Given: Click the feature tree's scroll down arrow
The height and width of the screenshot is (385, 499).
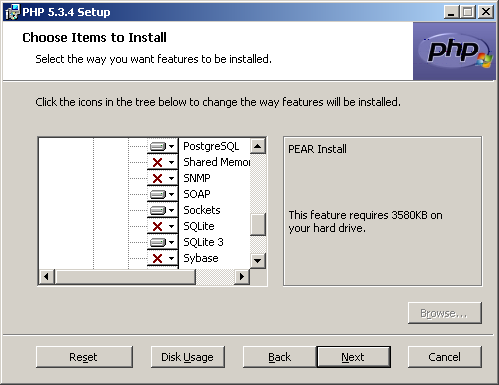Looking at the screenshot, I should click(258, 260).
